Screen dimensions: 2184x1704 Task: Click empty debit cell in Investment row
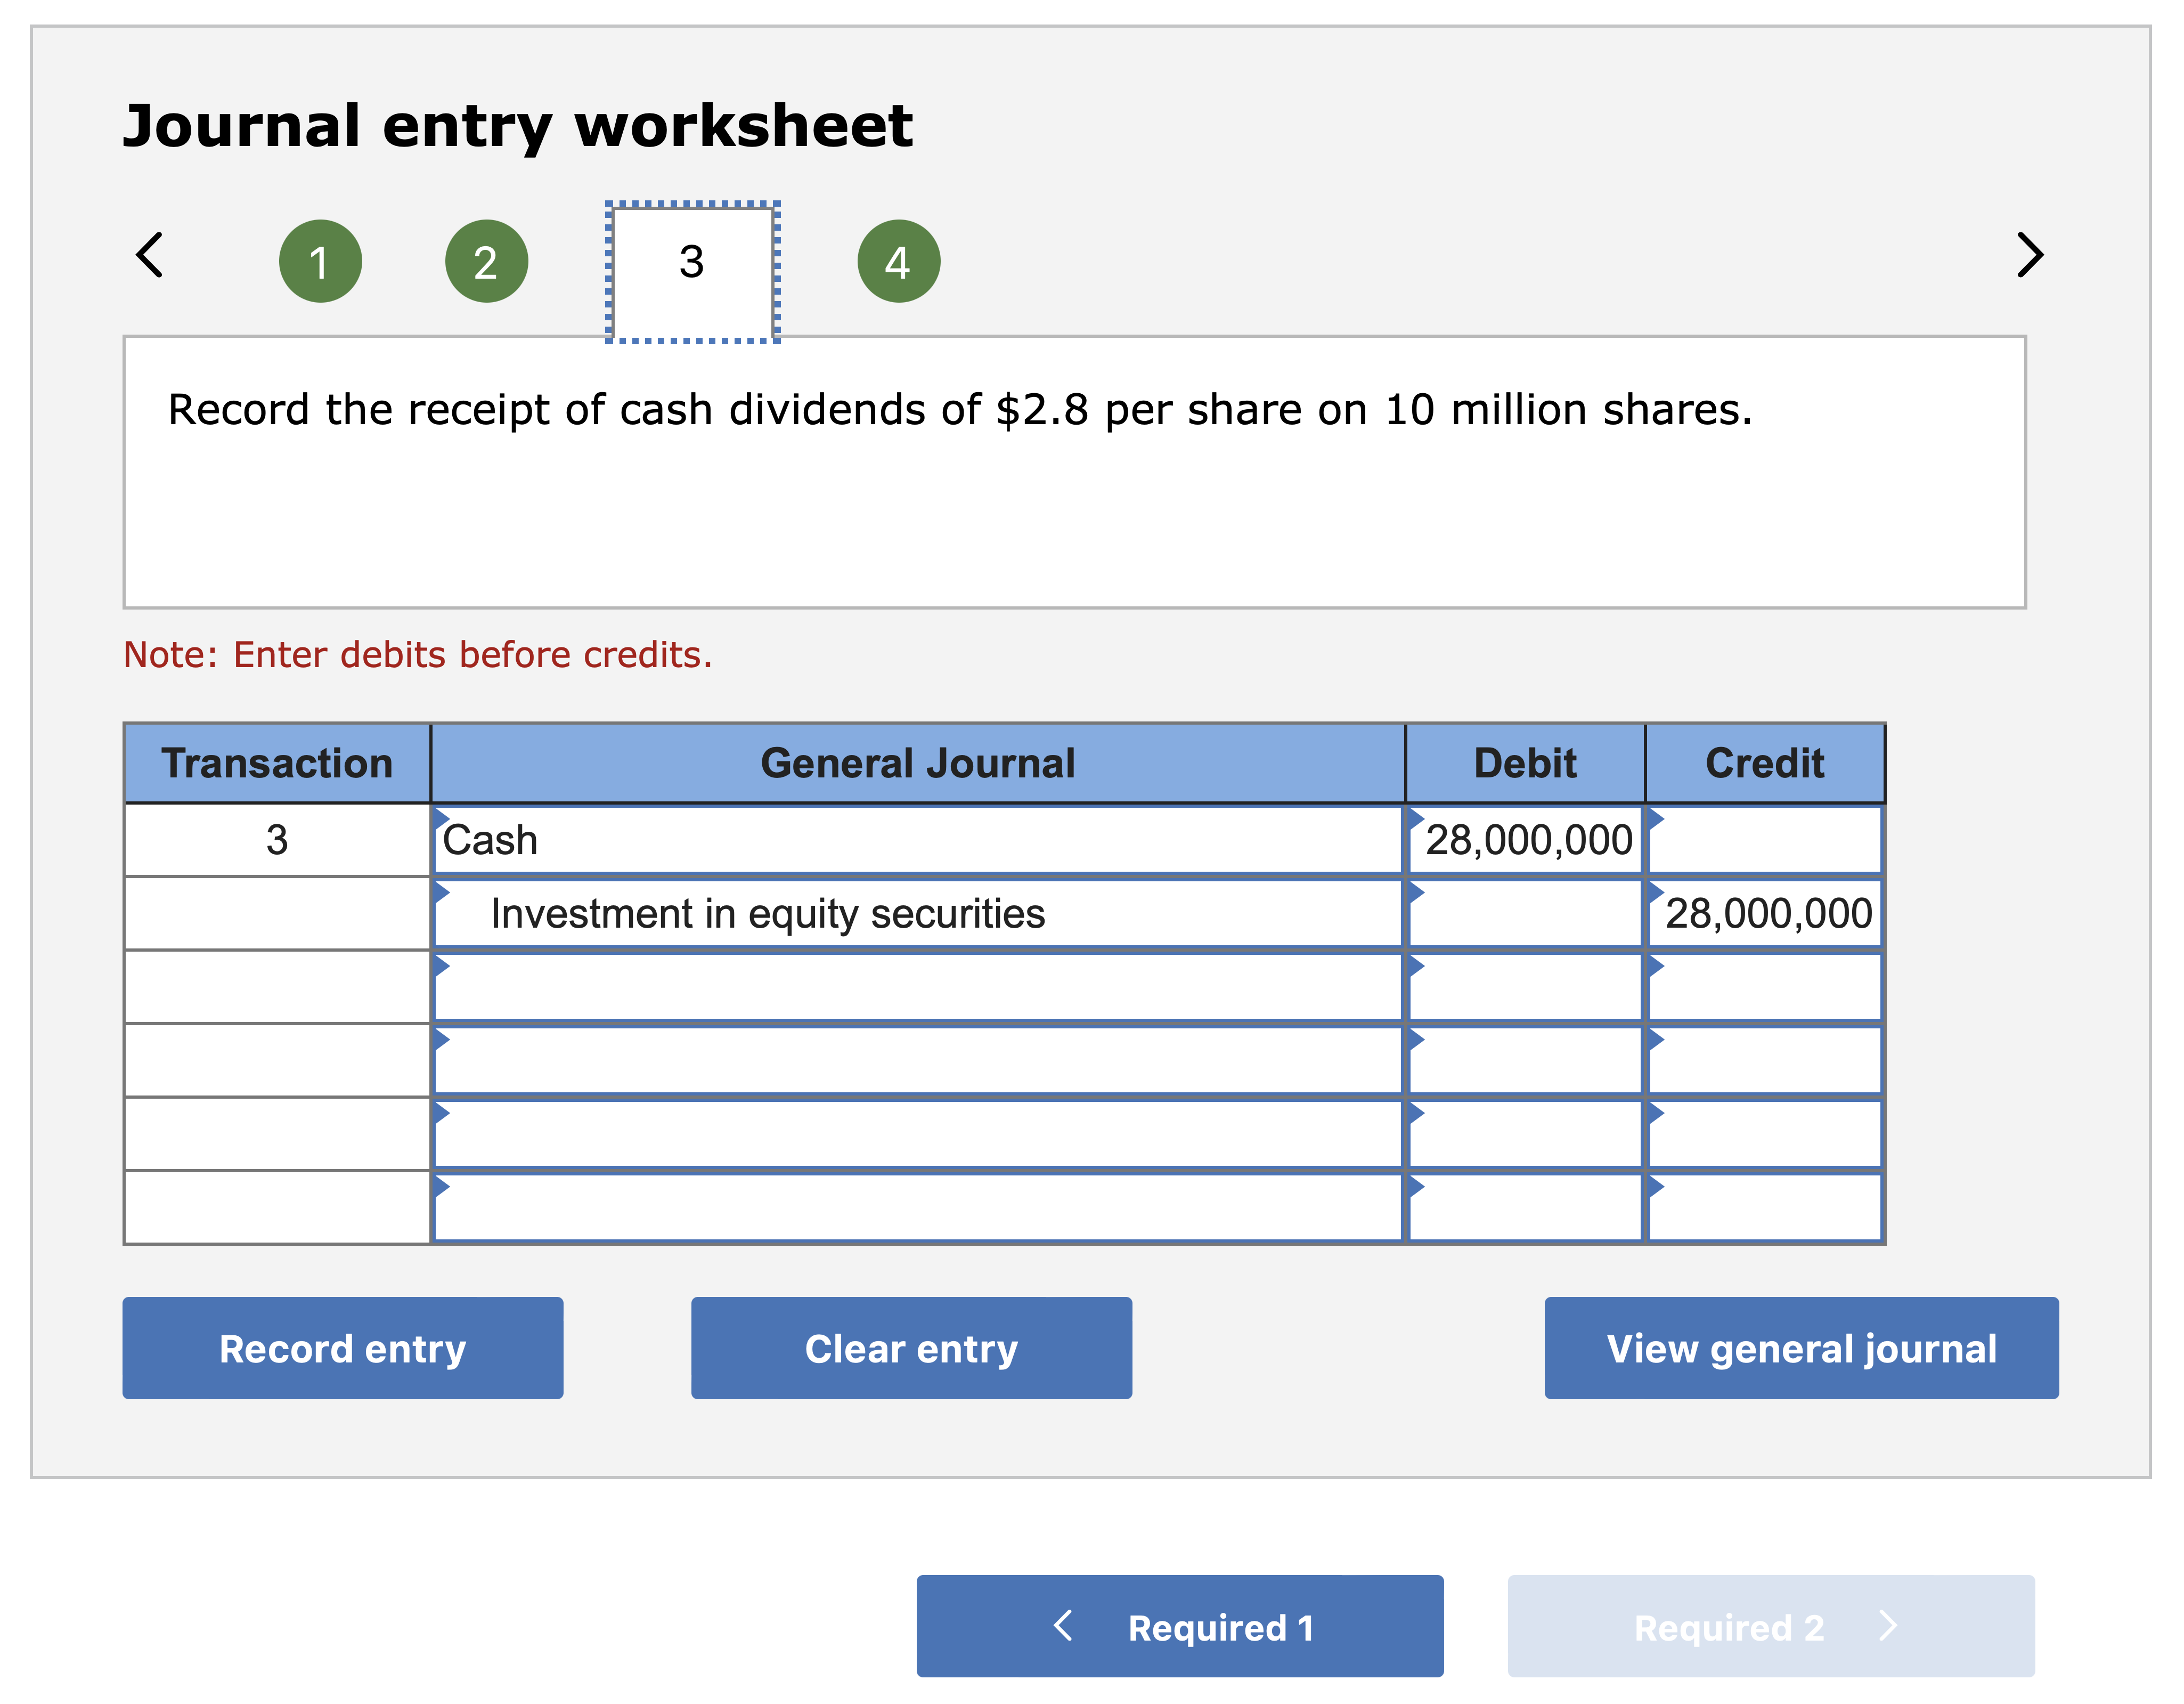(x=1525, y=913)
